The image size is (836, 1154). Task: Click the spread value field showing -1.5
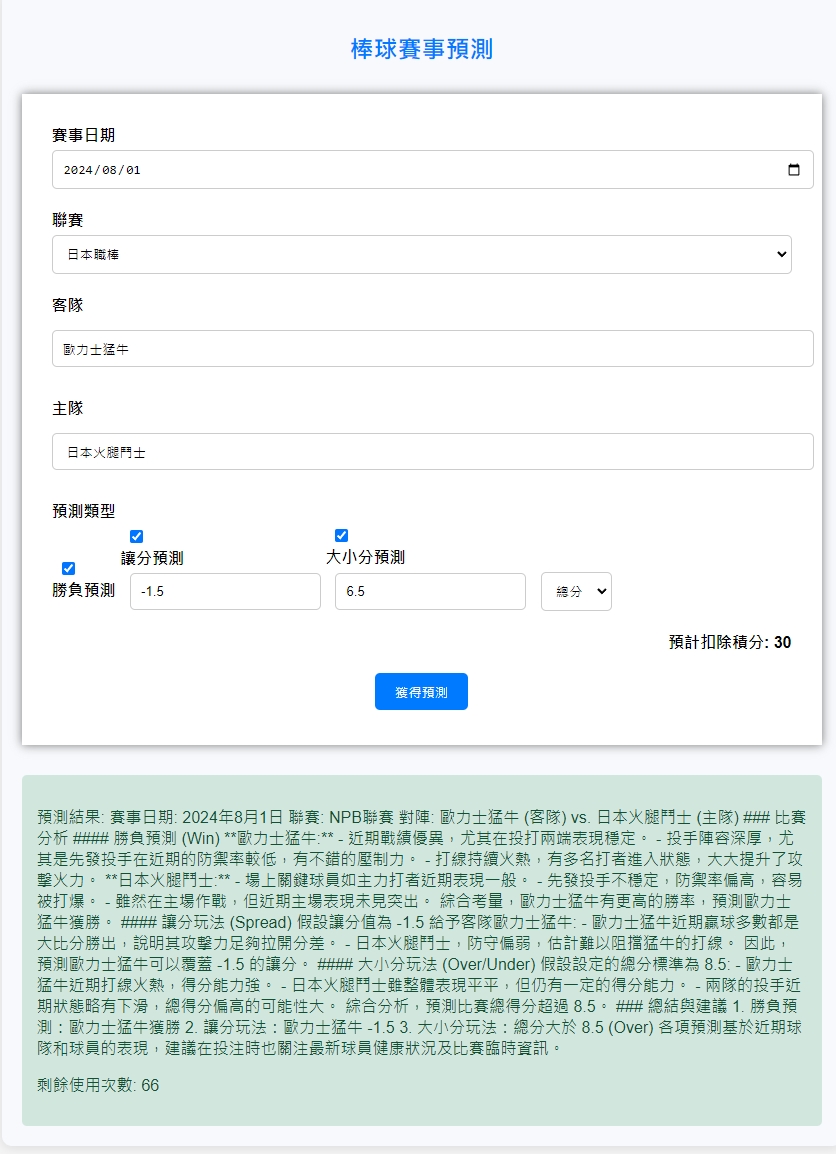click(x=225, y=592)
